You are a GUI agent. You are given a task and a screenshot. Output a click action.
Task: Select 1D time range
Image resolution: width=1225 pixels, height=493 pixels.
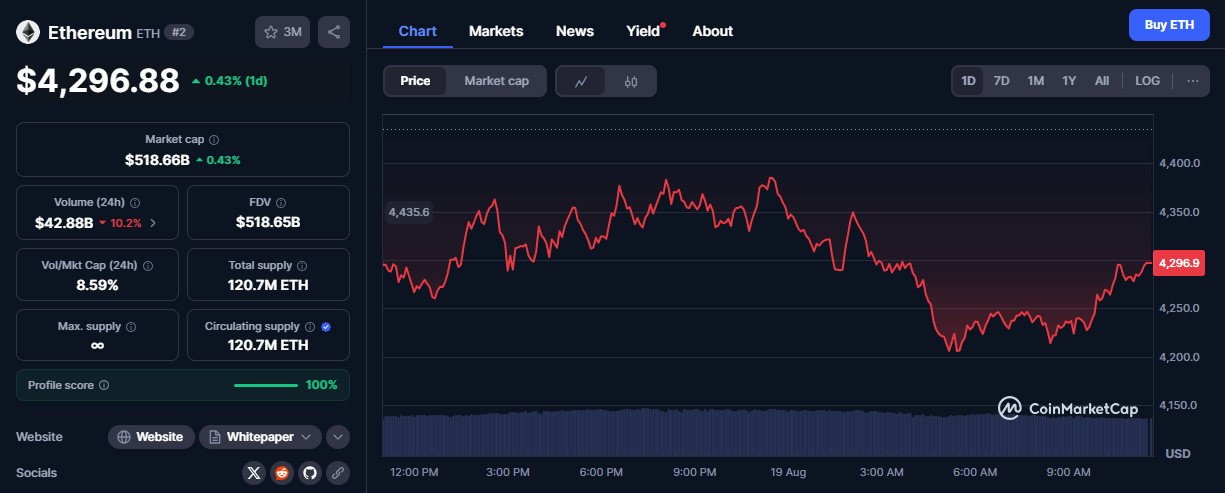968,81
